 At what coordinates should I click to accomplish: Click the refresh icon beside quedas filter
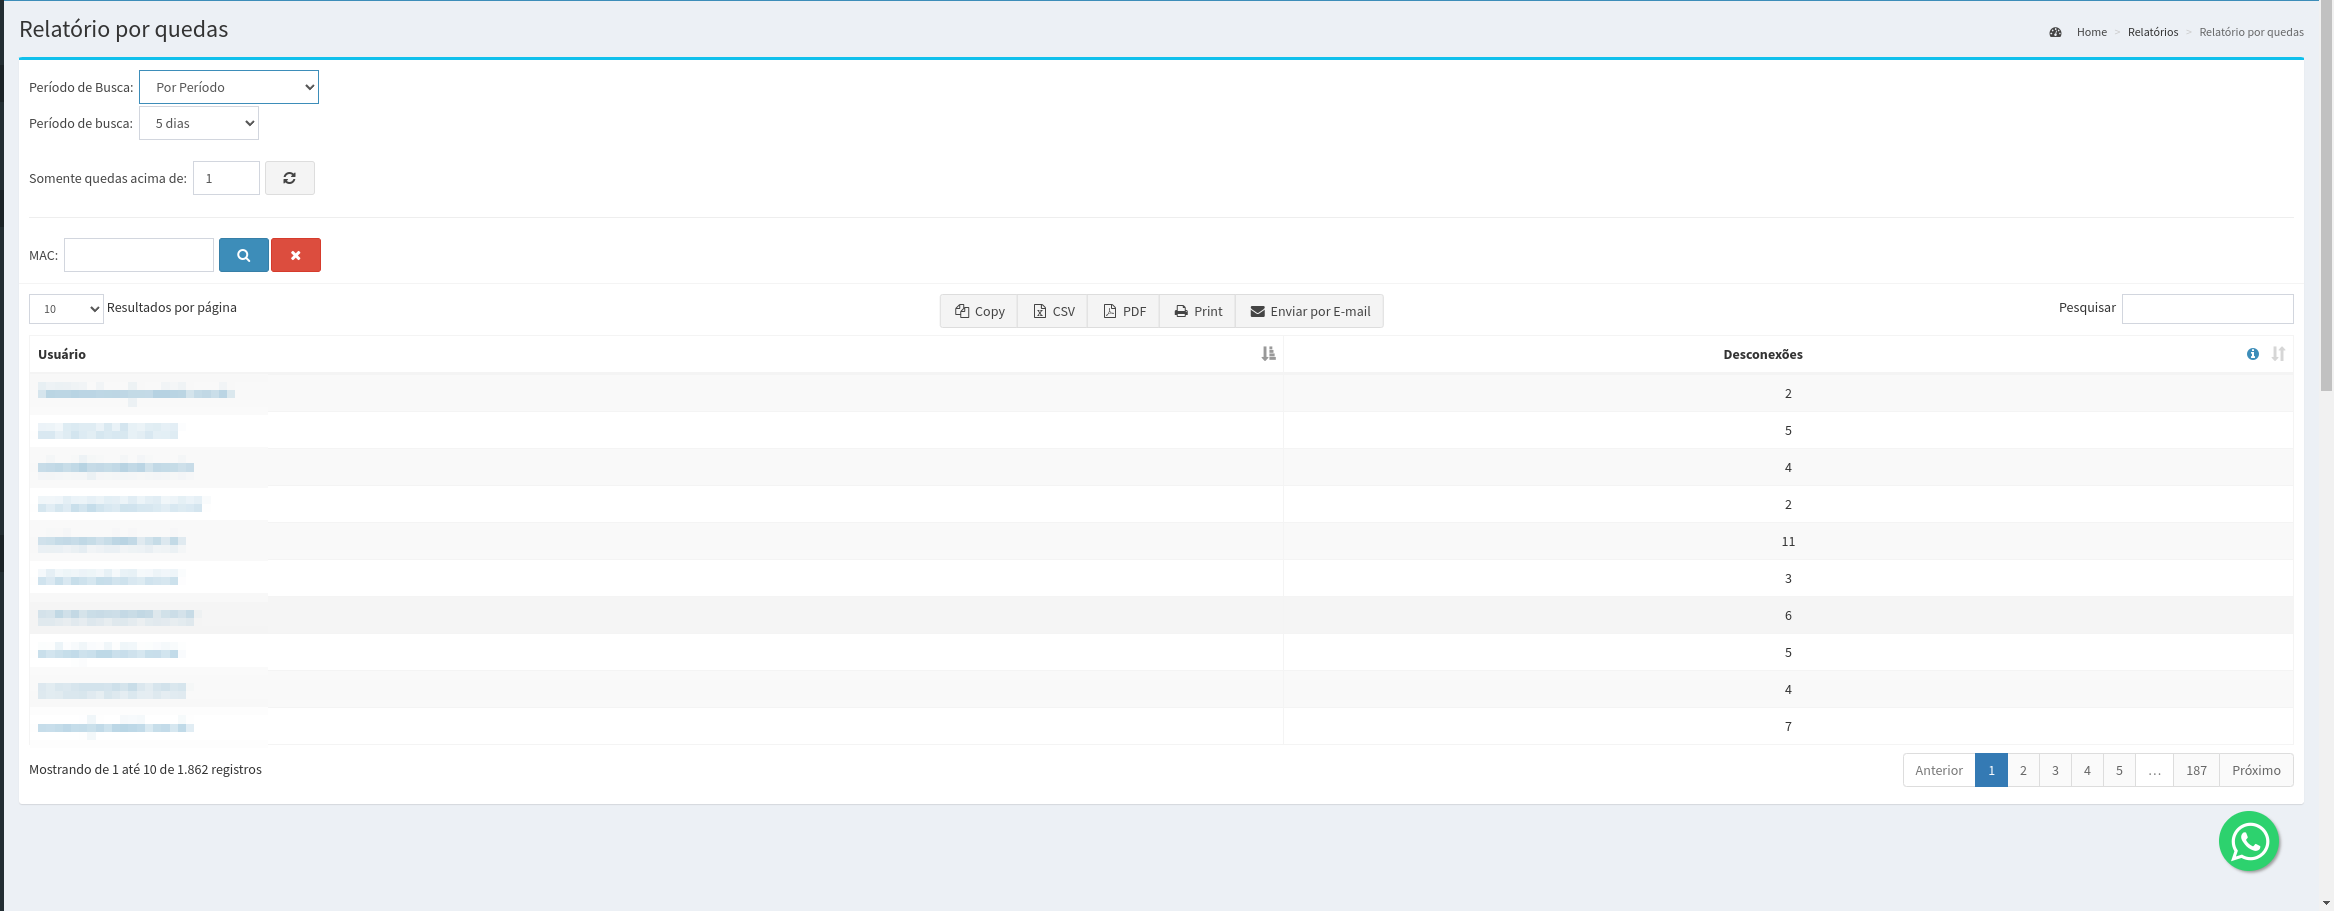point(289,178)
